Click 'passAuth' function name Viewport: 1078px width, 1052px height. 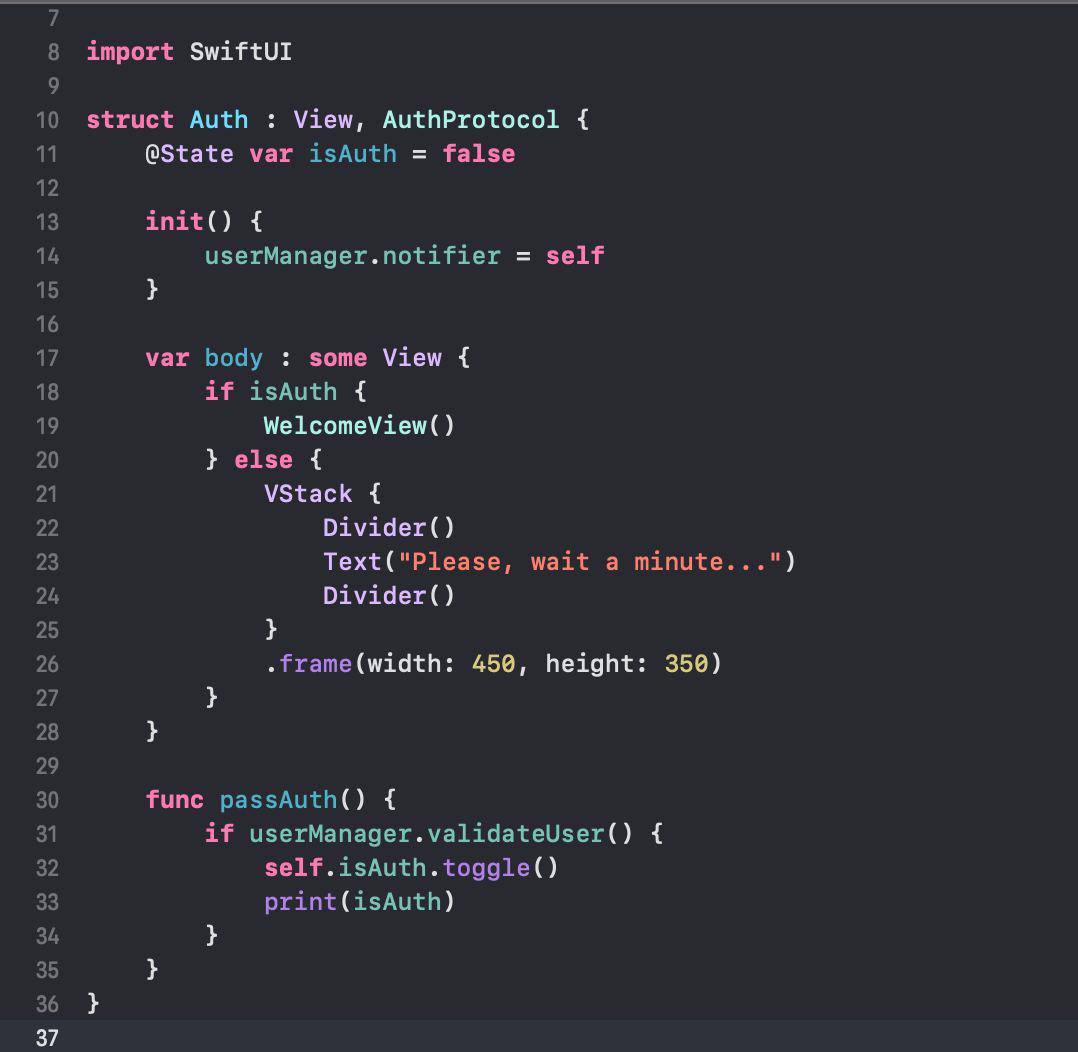pyautogui.click(x=278, y=800)
